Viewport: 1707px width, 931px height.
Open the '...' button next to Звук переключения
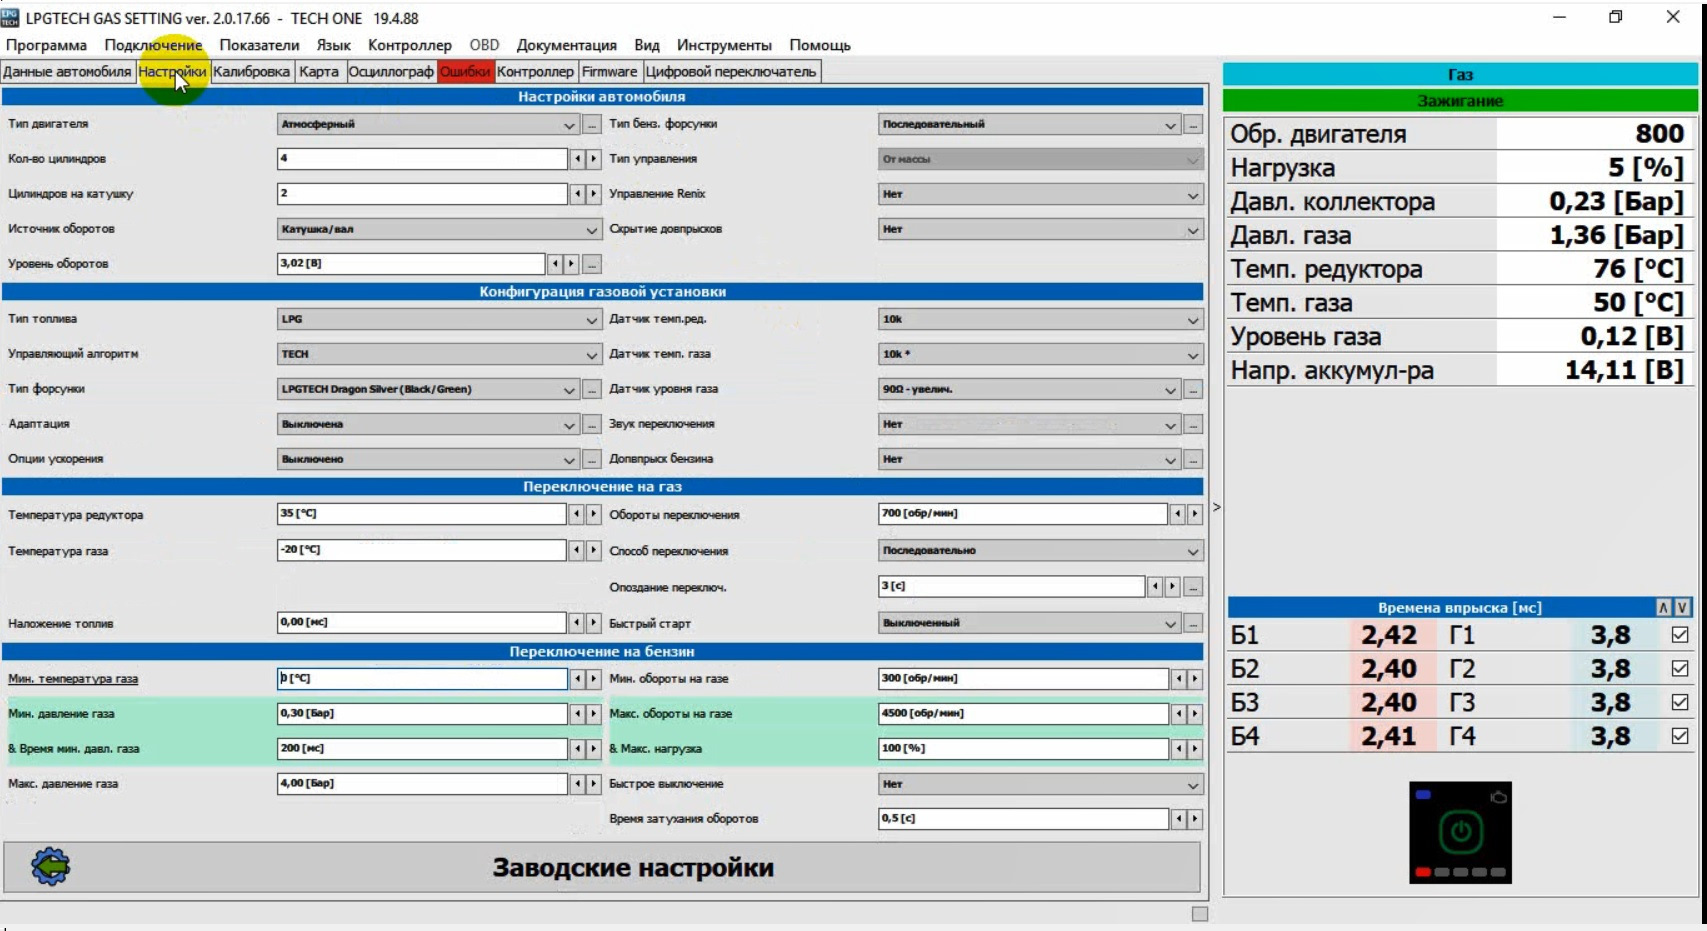tap(1193, 425)
